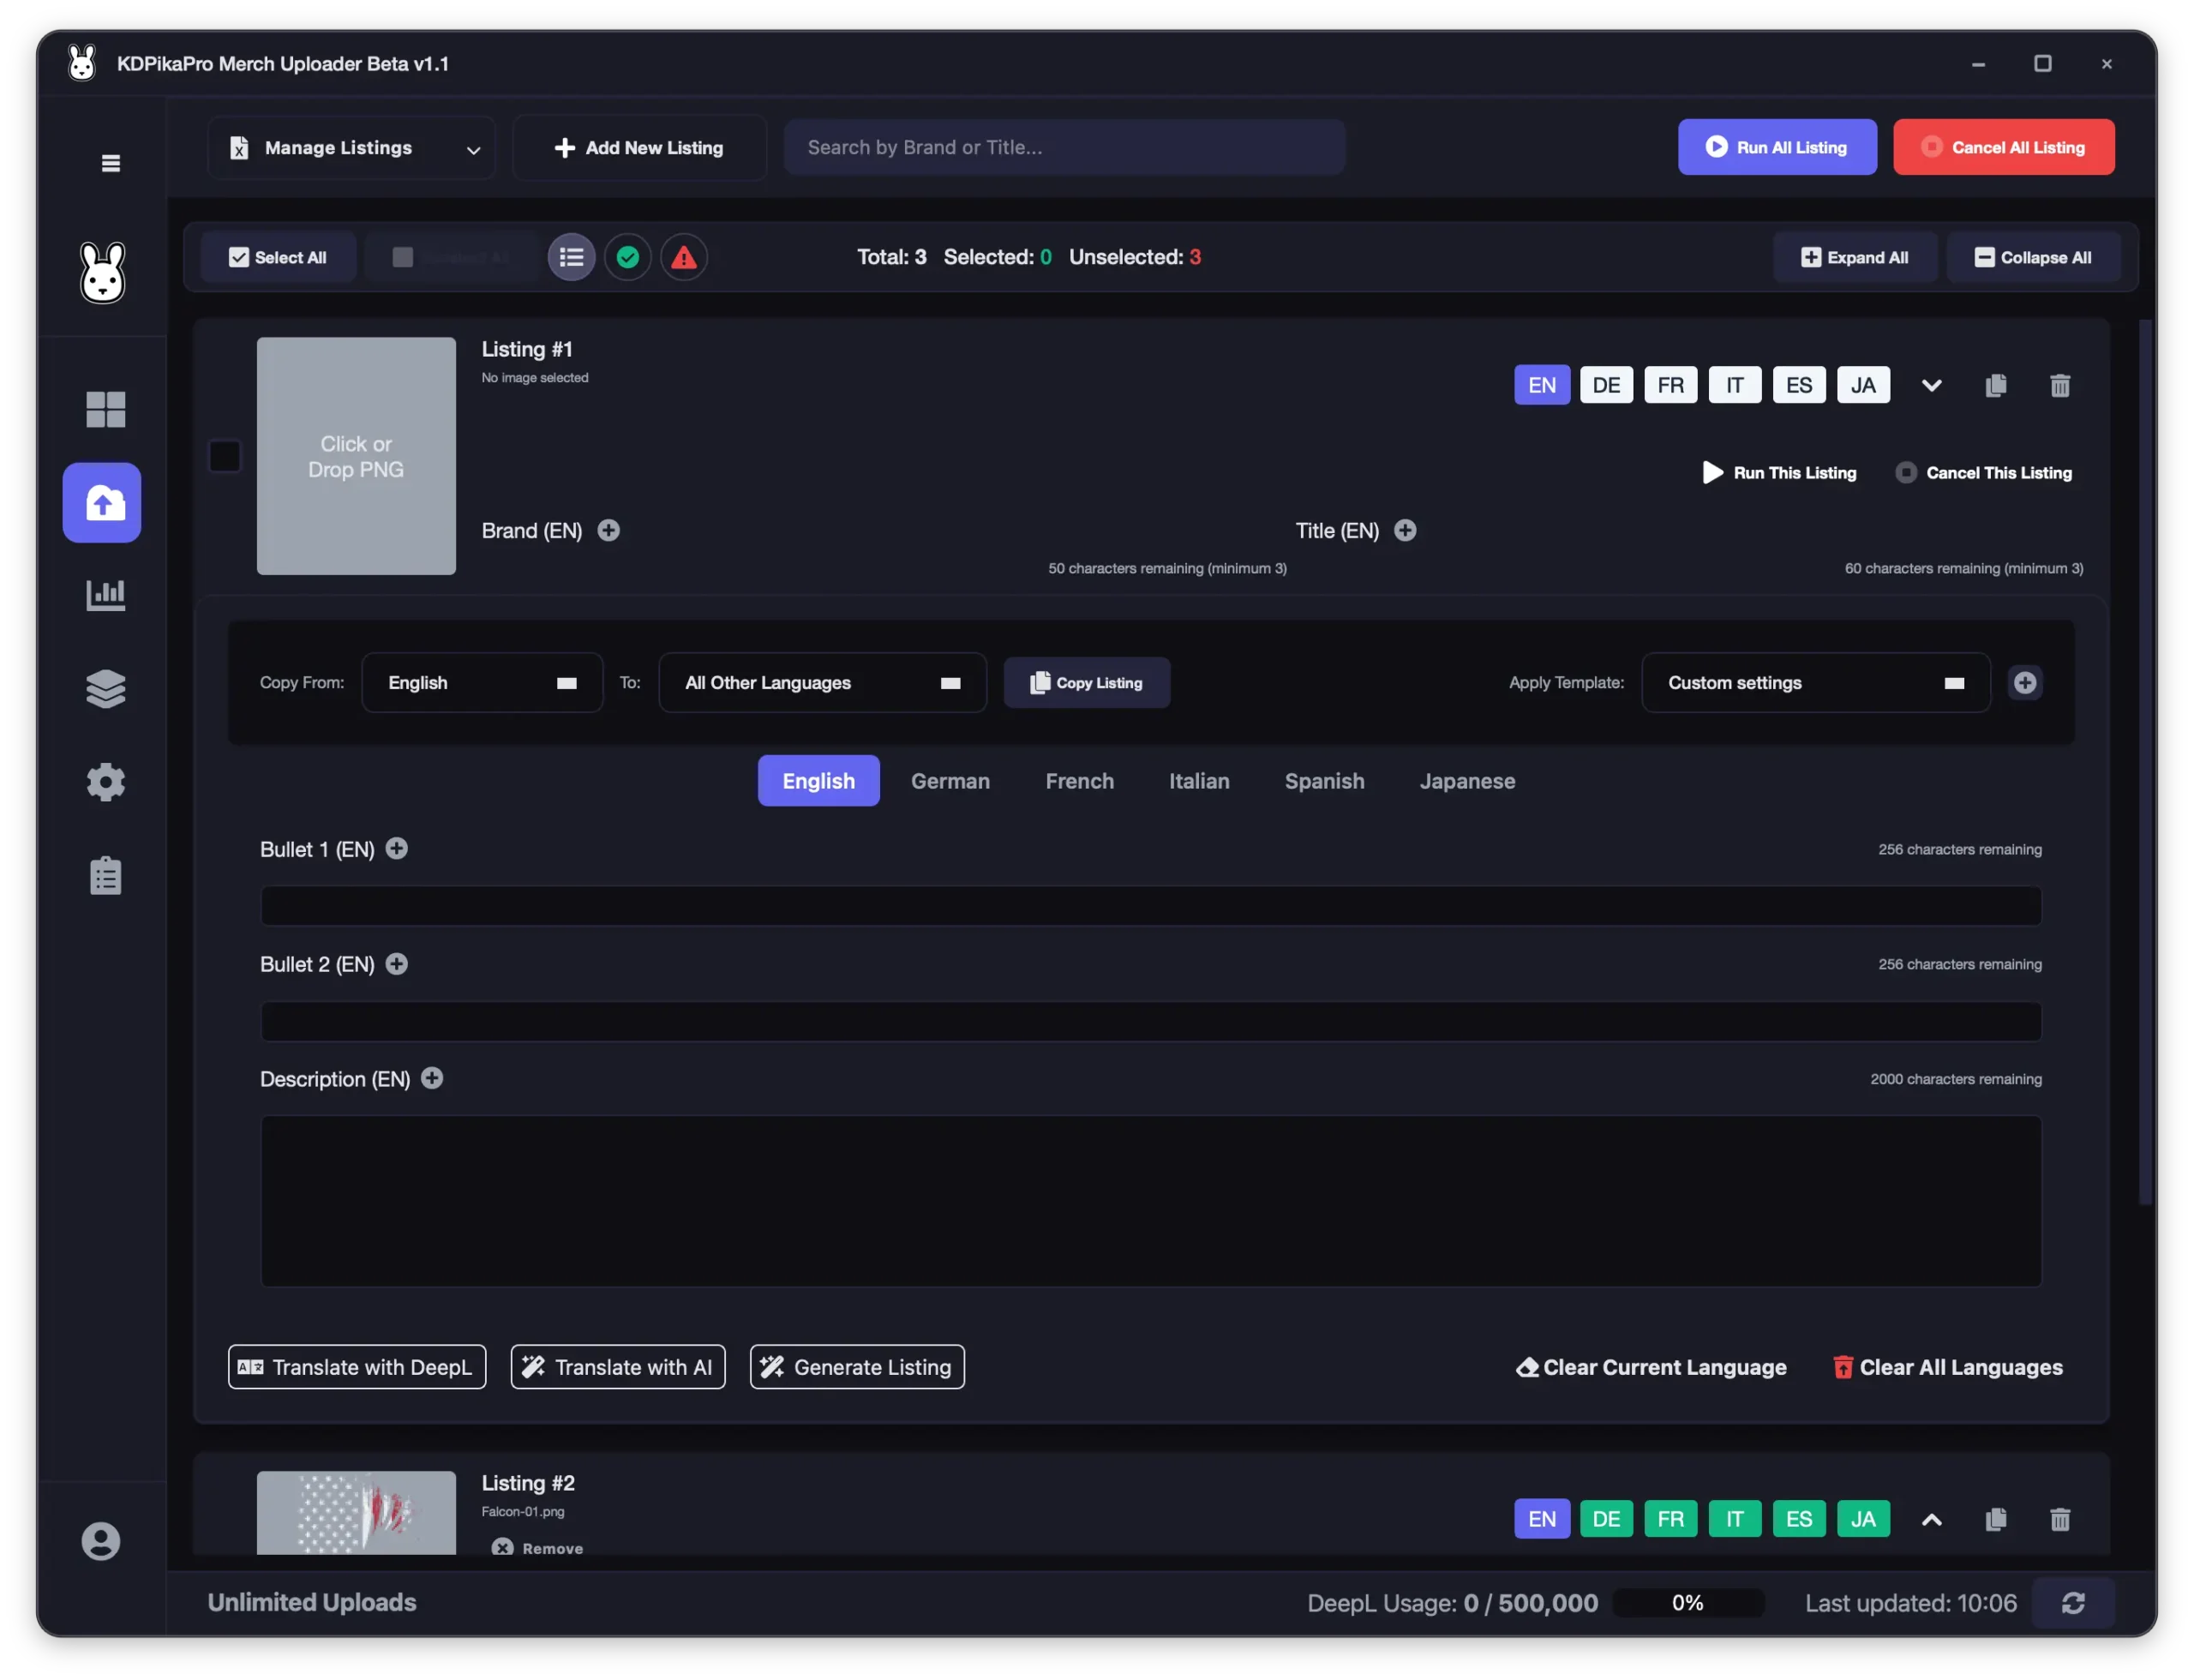This screenshot has width=2194, height=1680.
Task: Open Settings via the gear icon
Action: click(x=106, y=782)
